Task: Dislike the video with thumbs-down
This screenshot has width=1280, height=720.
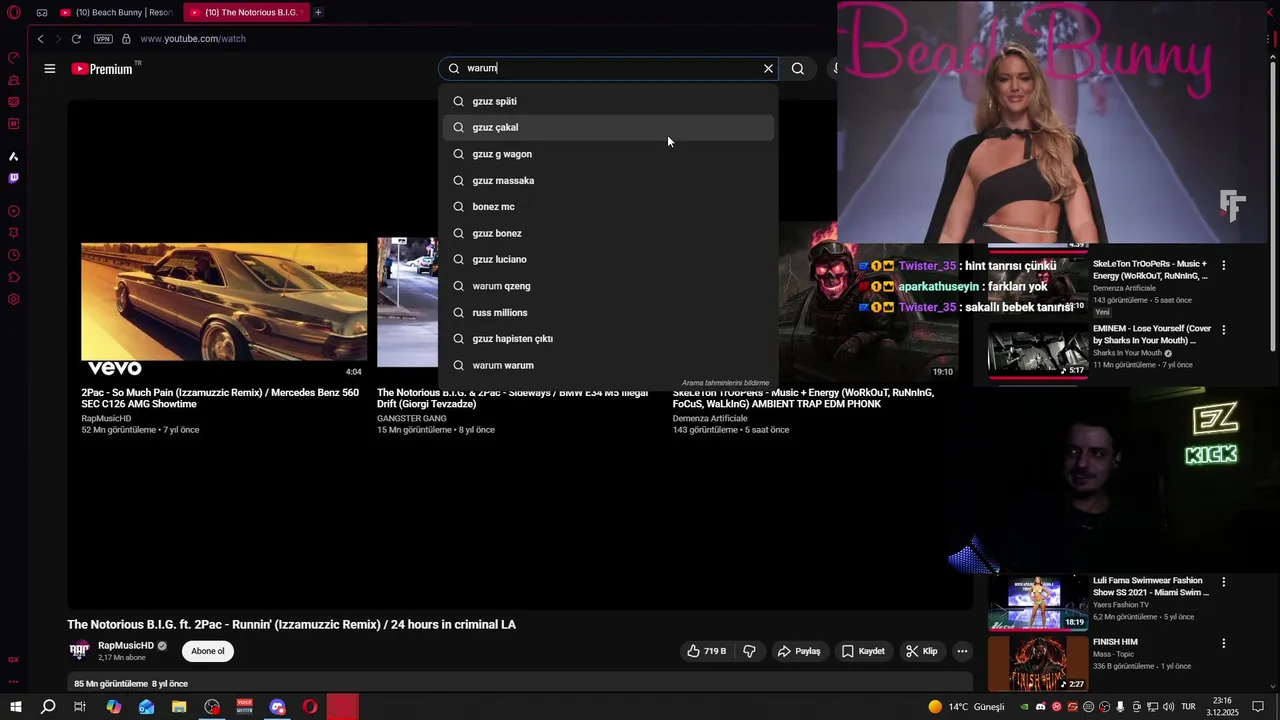Action: pos(749,651)
